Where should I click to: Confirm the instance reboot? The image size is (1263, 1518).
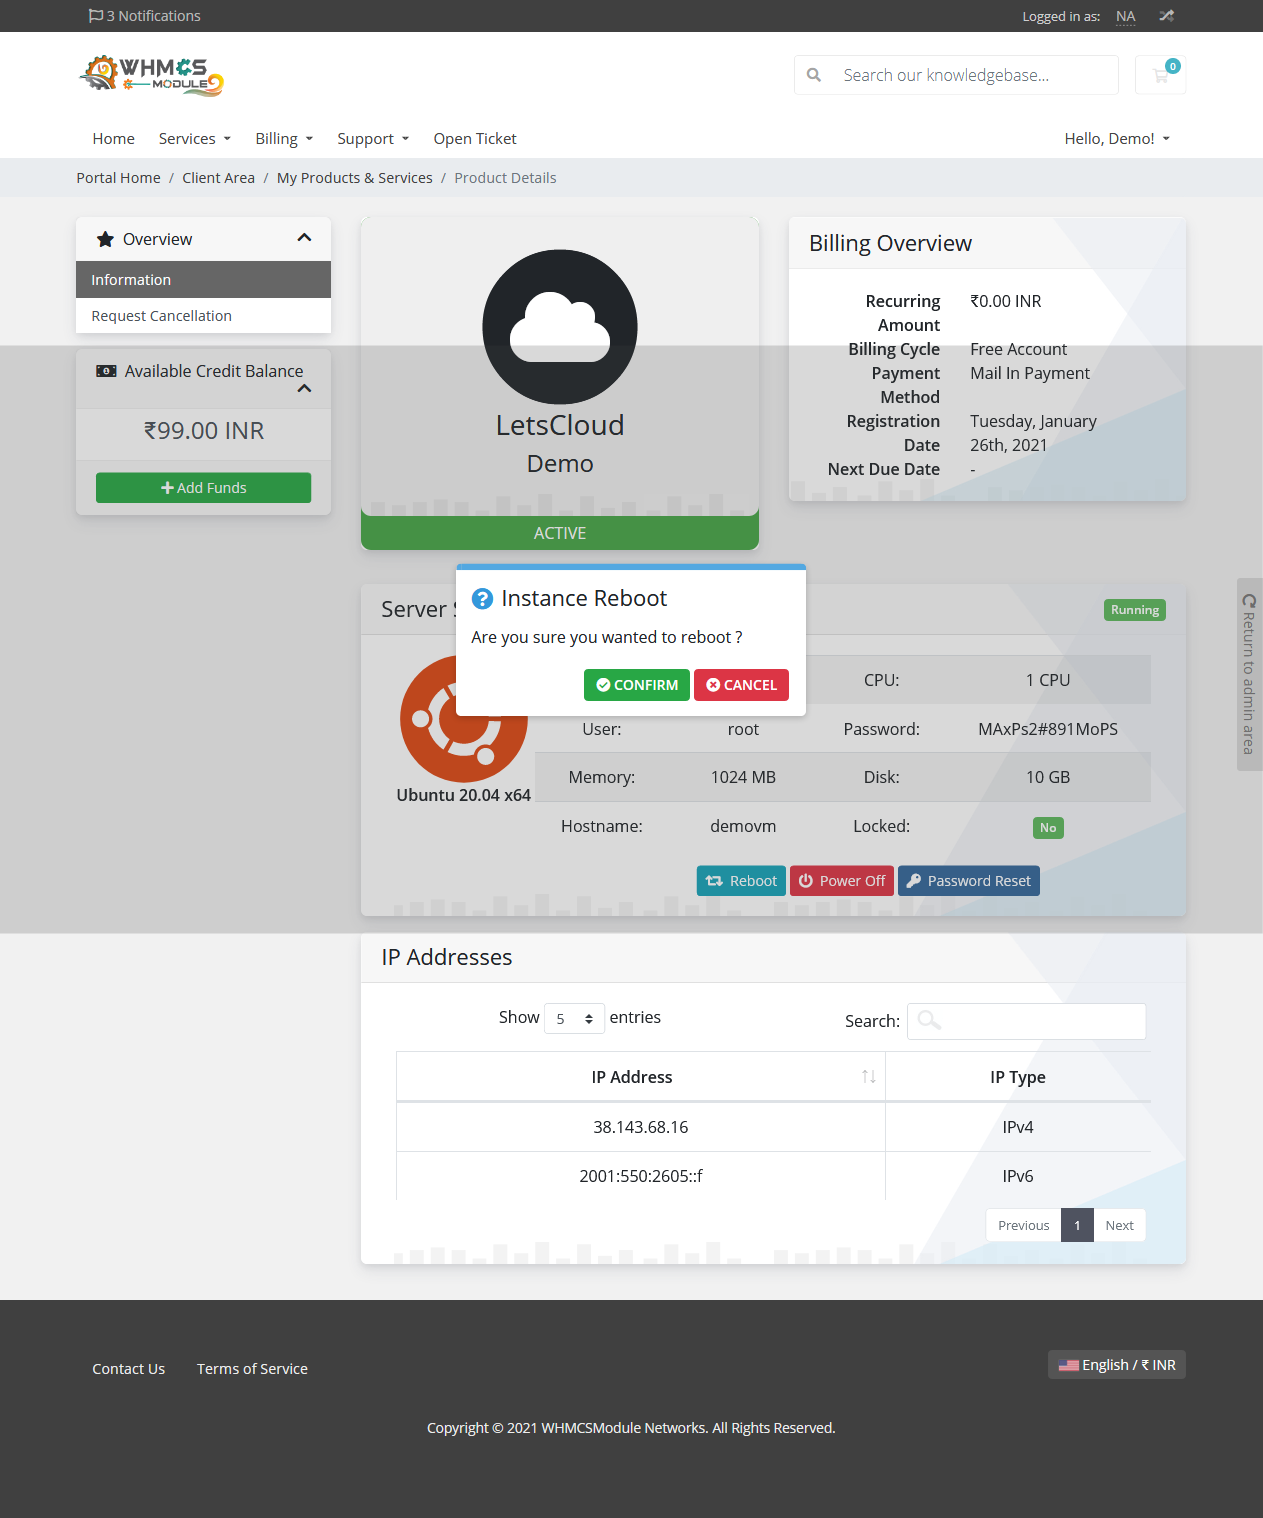tap(637, 685)
